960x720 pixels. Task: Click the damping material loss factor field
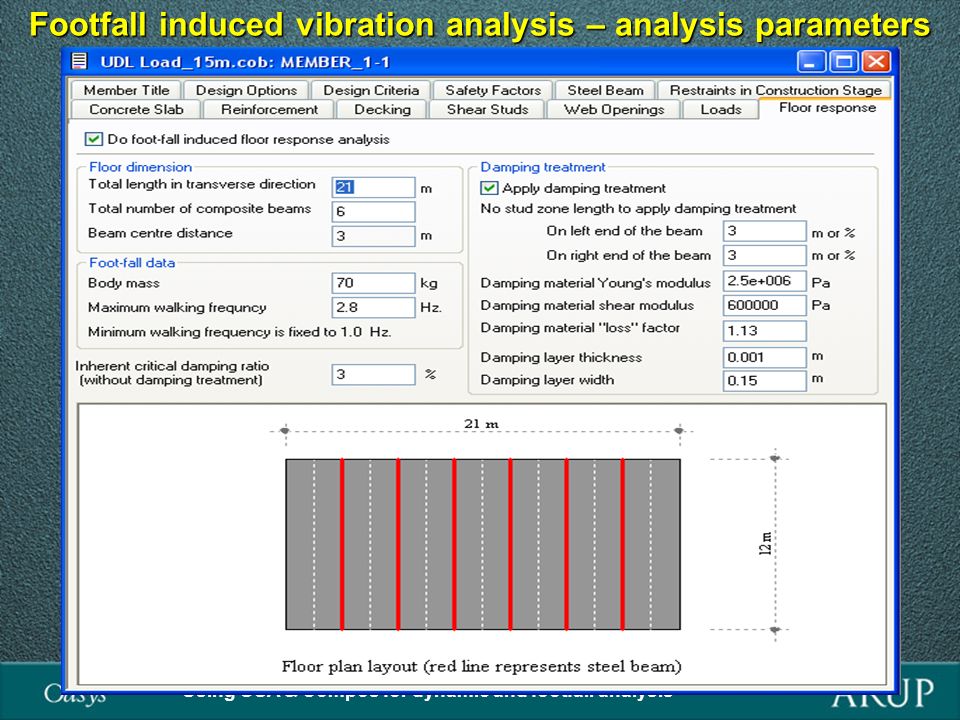point(765,331)
